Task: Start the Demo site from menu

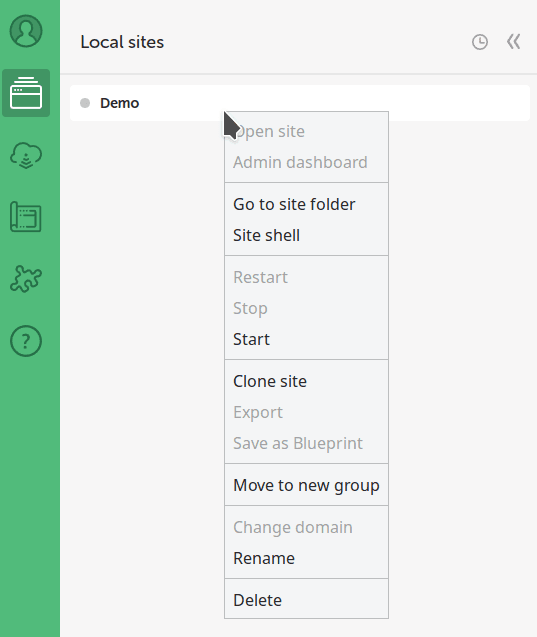Action: (251, 339)
